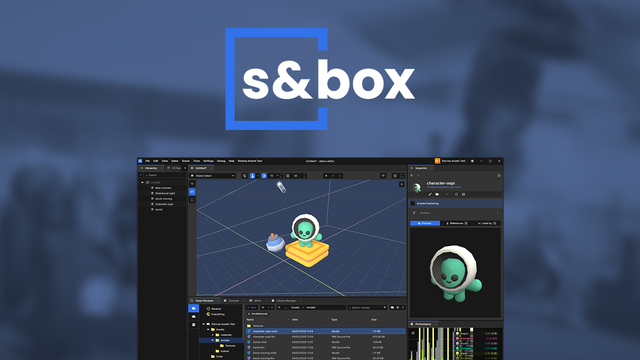
Task: Click the Preview button in Inspector
Action: pos(425,223)
